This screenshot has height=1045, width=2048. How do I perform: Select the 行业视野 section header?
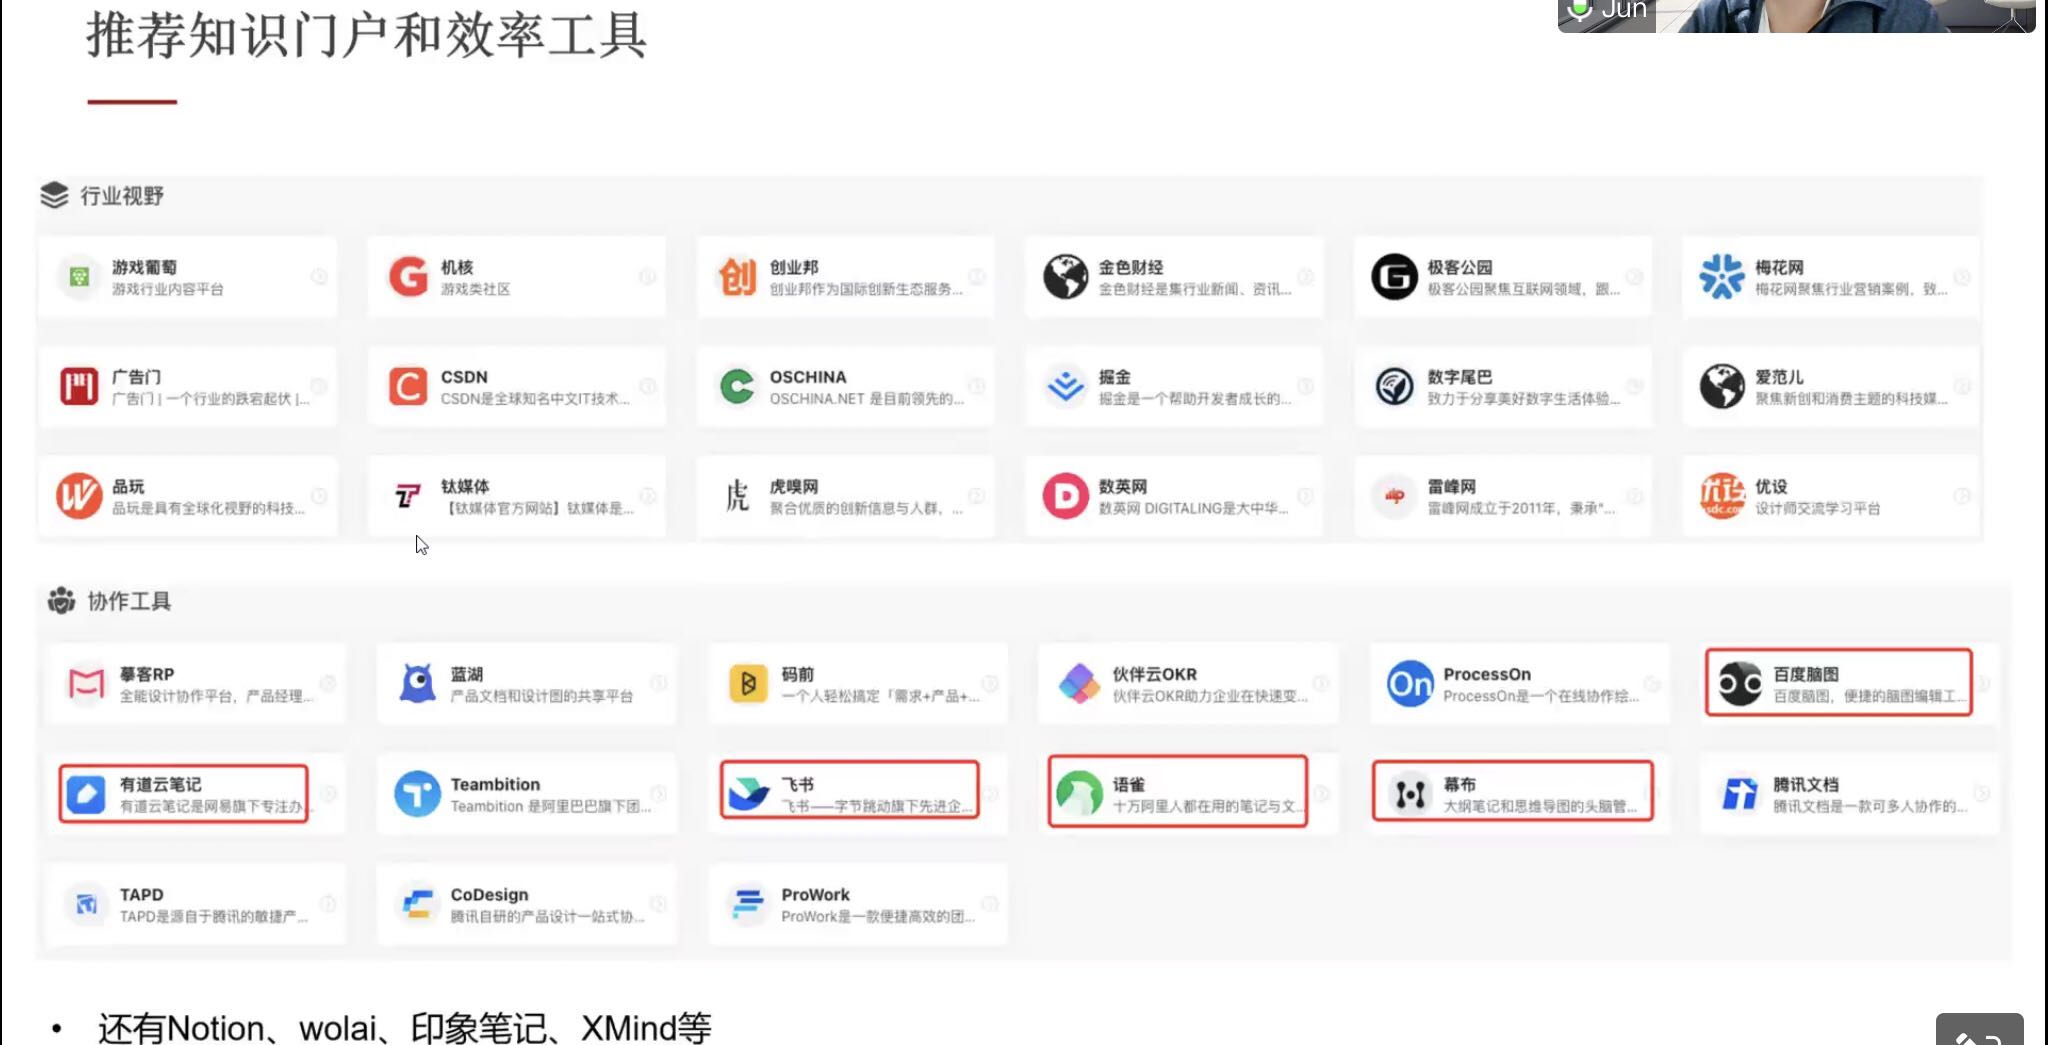121,196
